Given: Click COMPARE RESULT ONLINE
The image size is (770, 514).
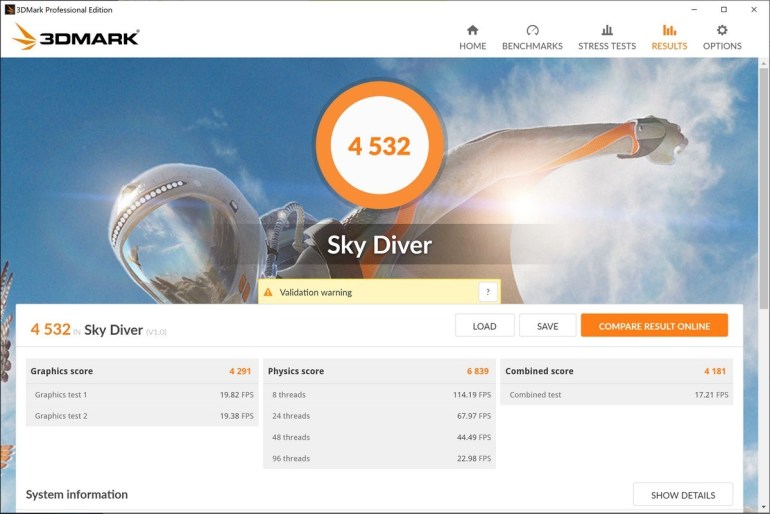Looking at the screenshot, I should [x=654, y=326].
